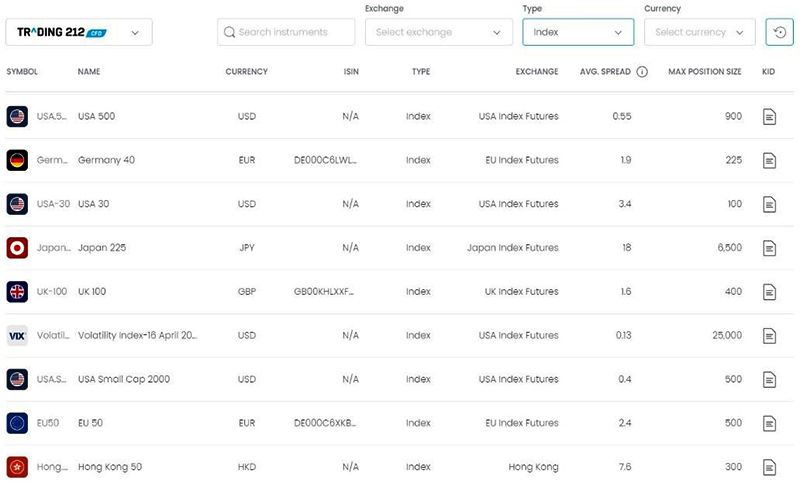Click the 6,500 max position size value

click(730, 248)
